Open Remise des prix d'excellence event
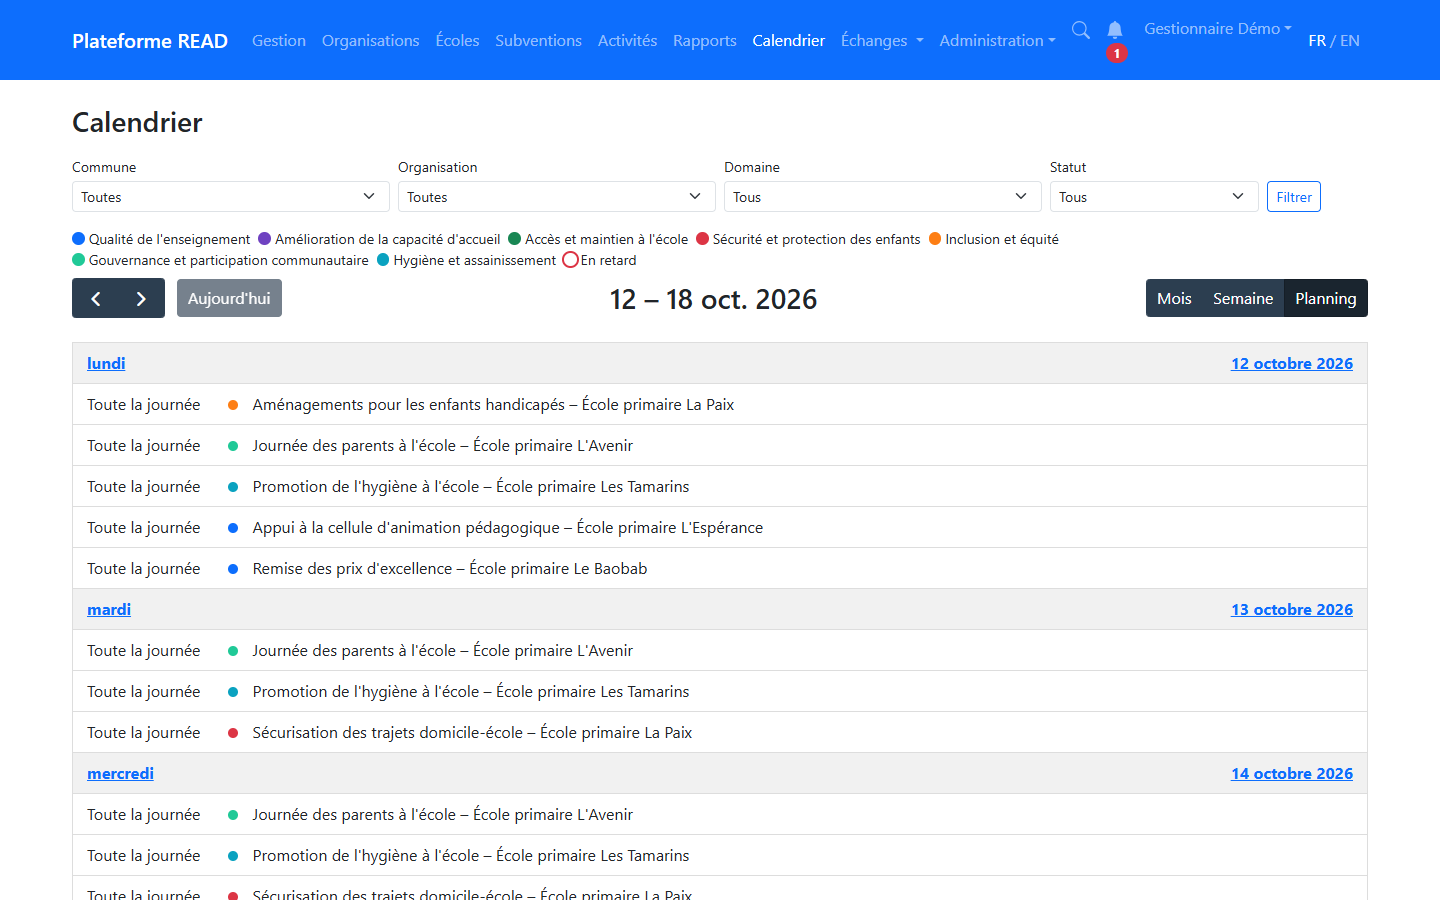 (720, 569)
